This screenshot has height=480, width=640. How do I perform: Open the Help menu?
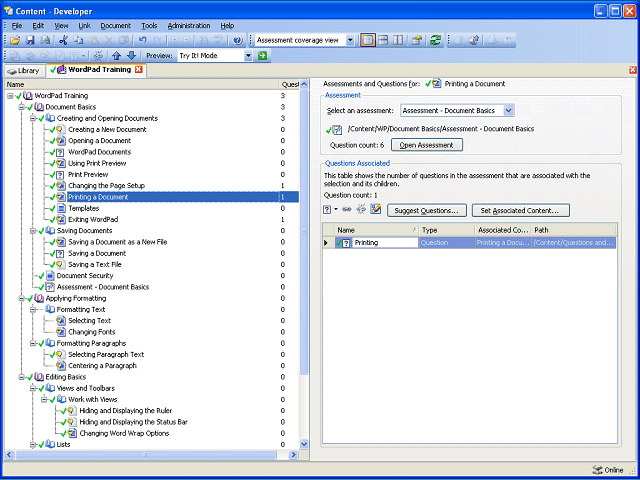point(227,26)
